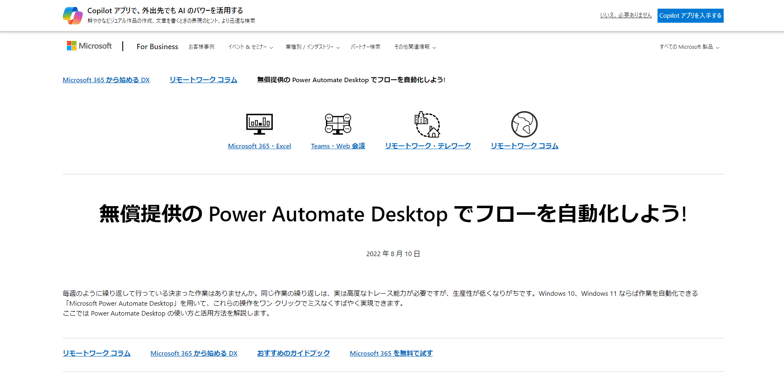Screen dimensions: 784x373
Task: Expand the その他関連情報 menu
Action: (x=415, y=47)
